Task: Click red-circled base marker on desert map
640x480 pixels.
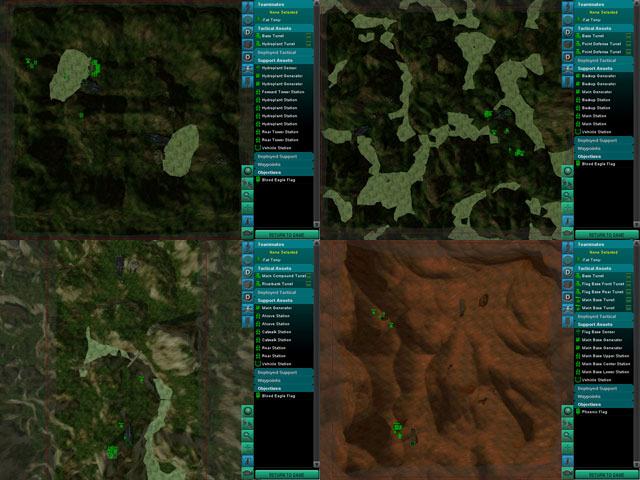Action: point(398,430)
